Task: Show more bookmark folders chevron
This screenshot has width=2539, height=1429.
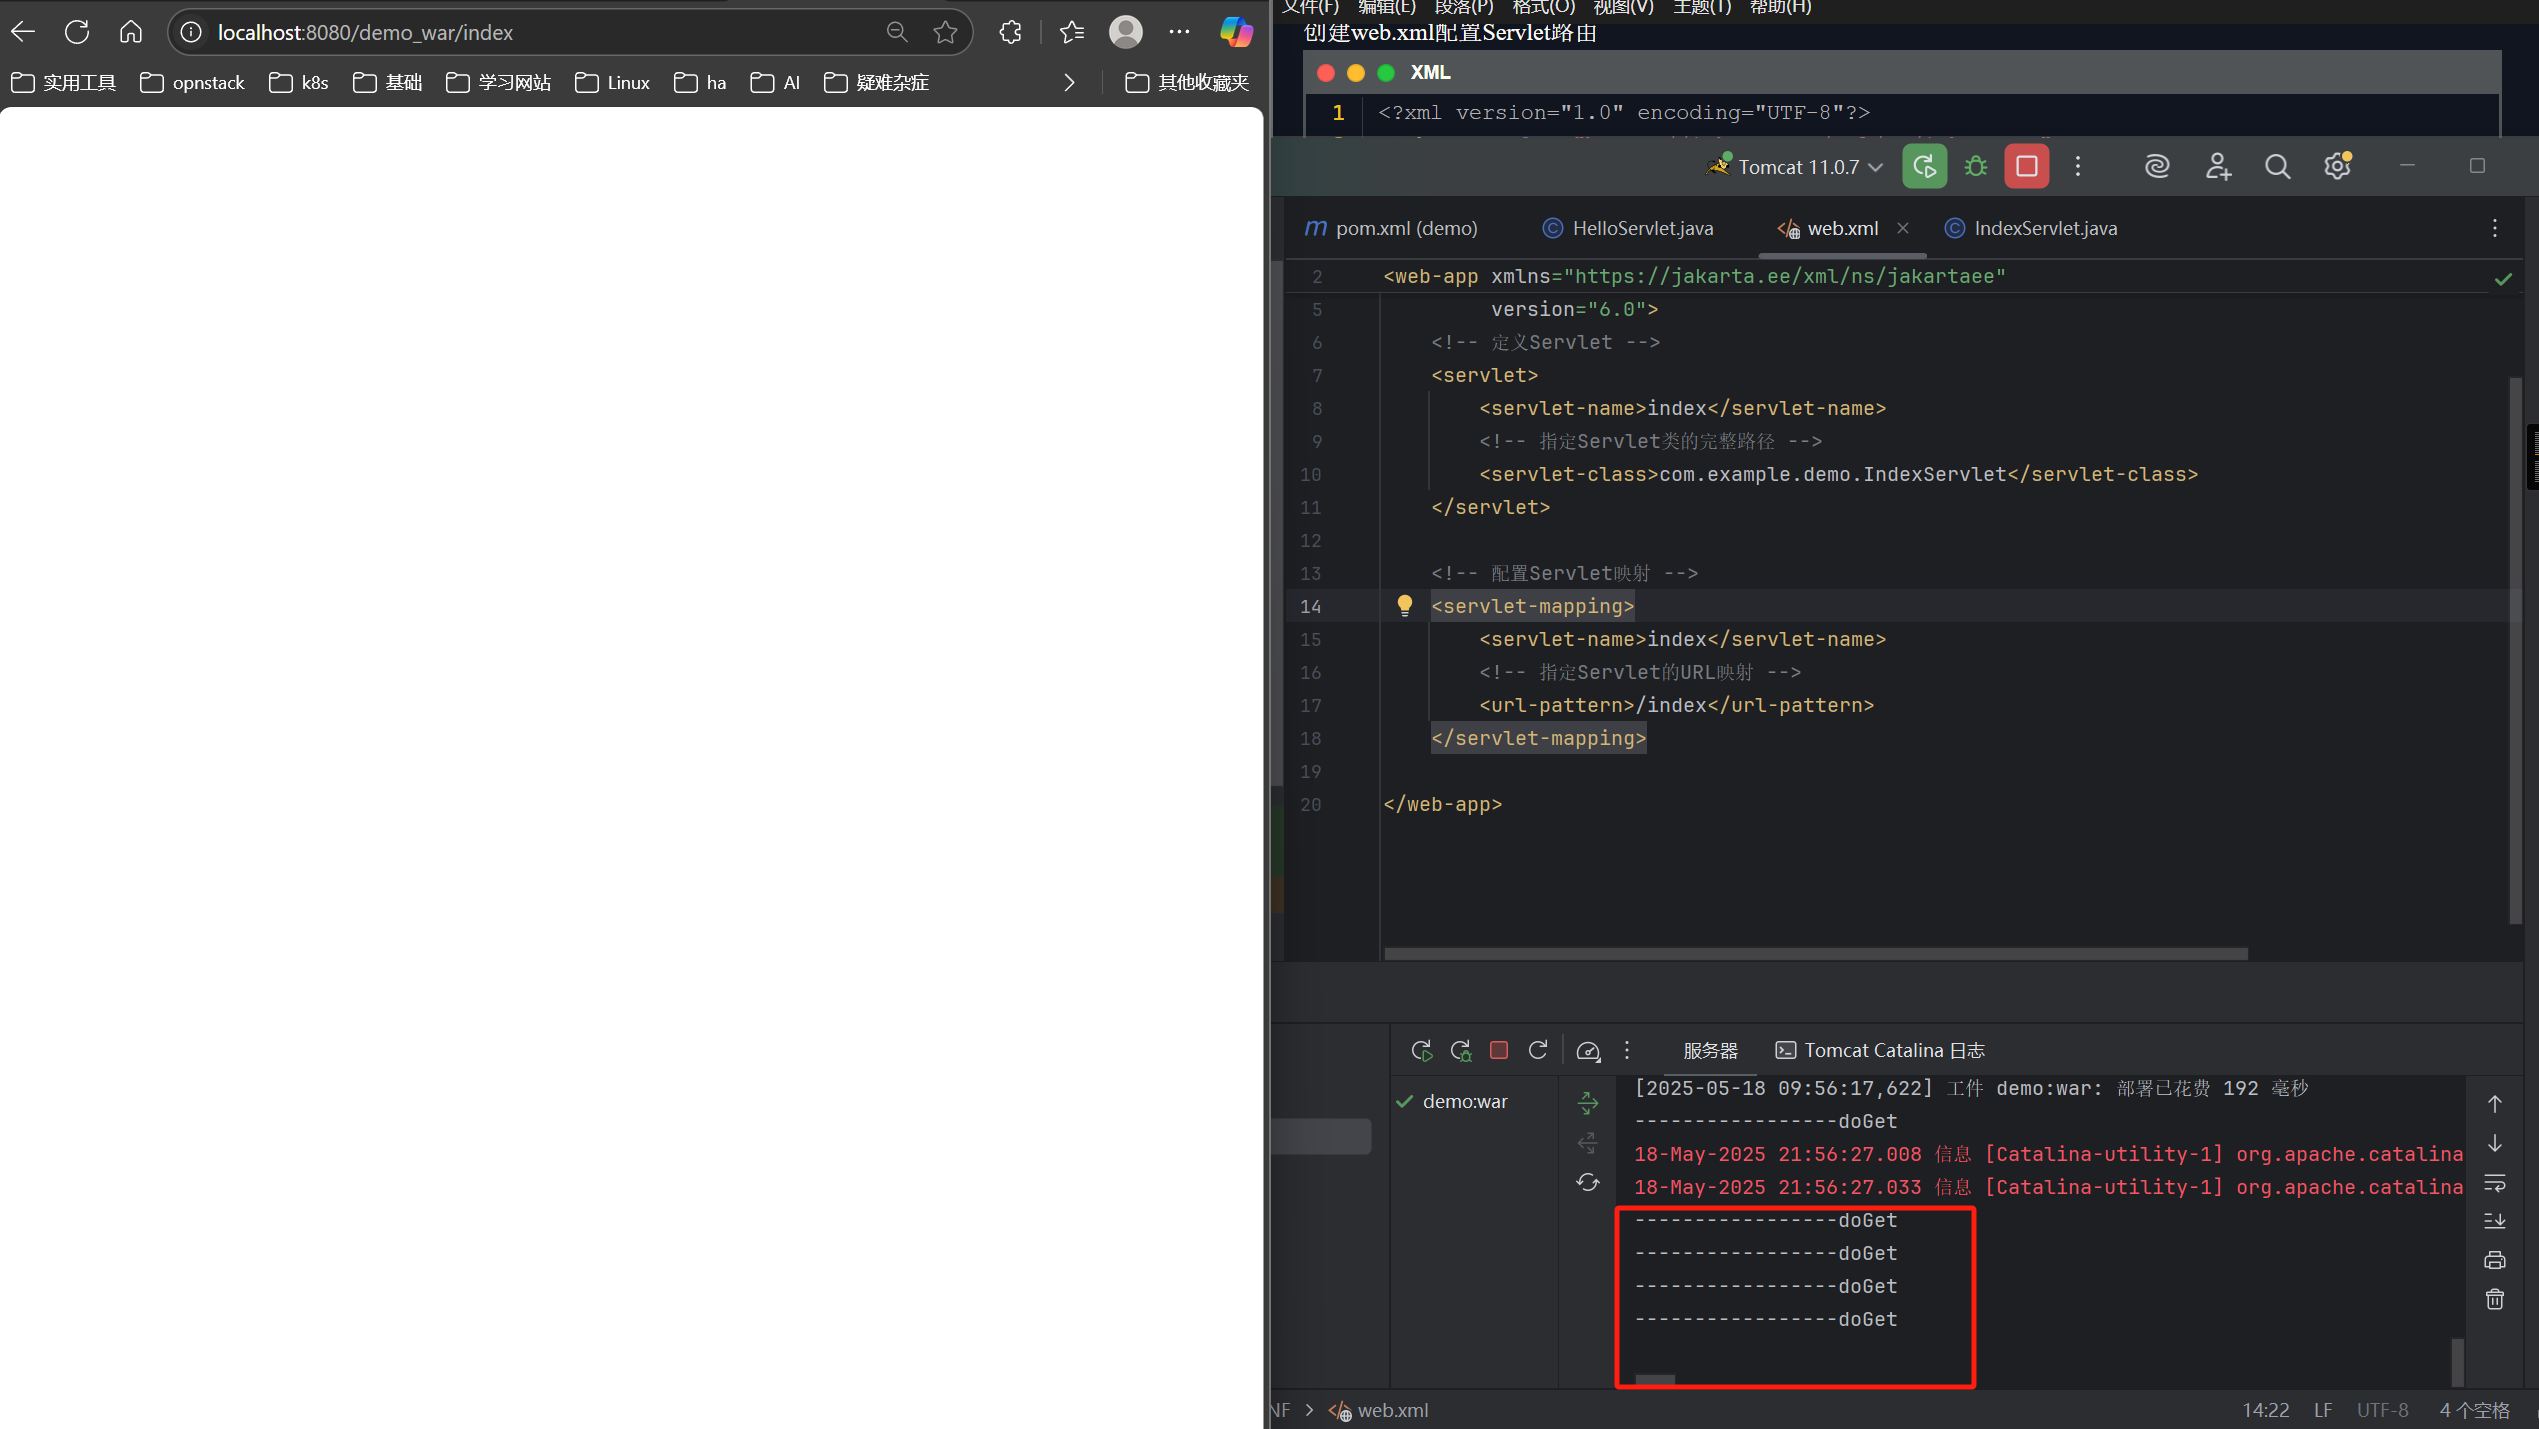Action: point(1069,83)
